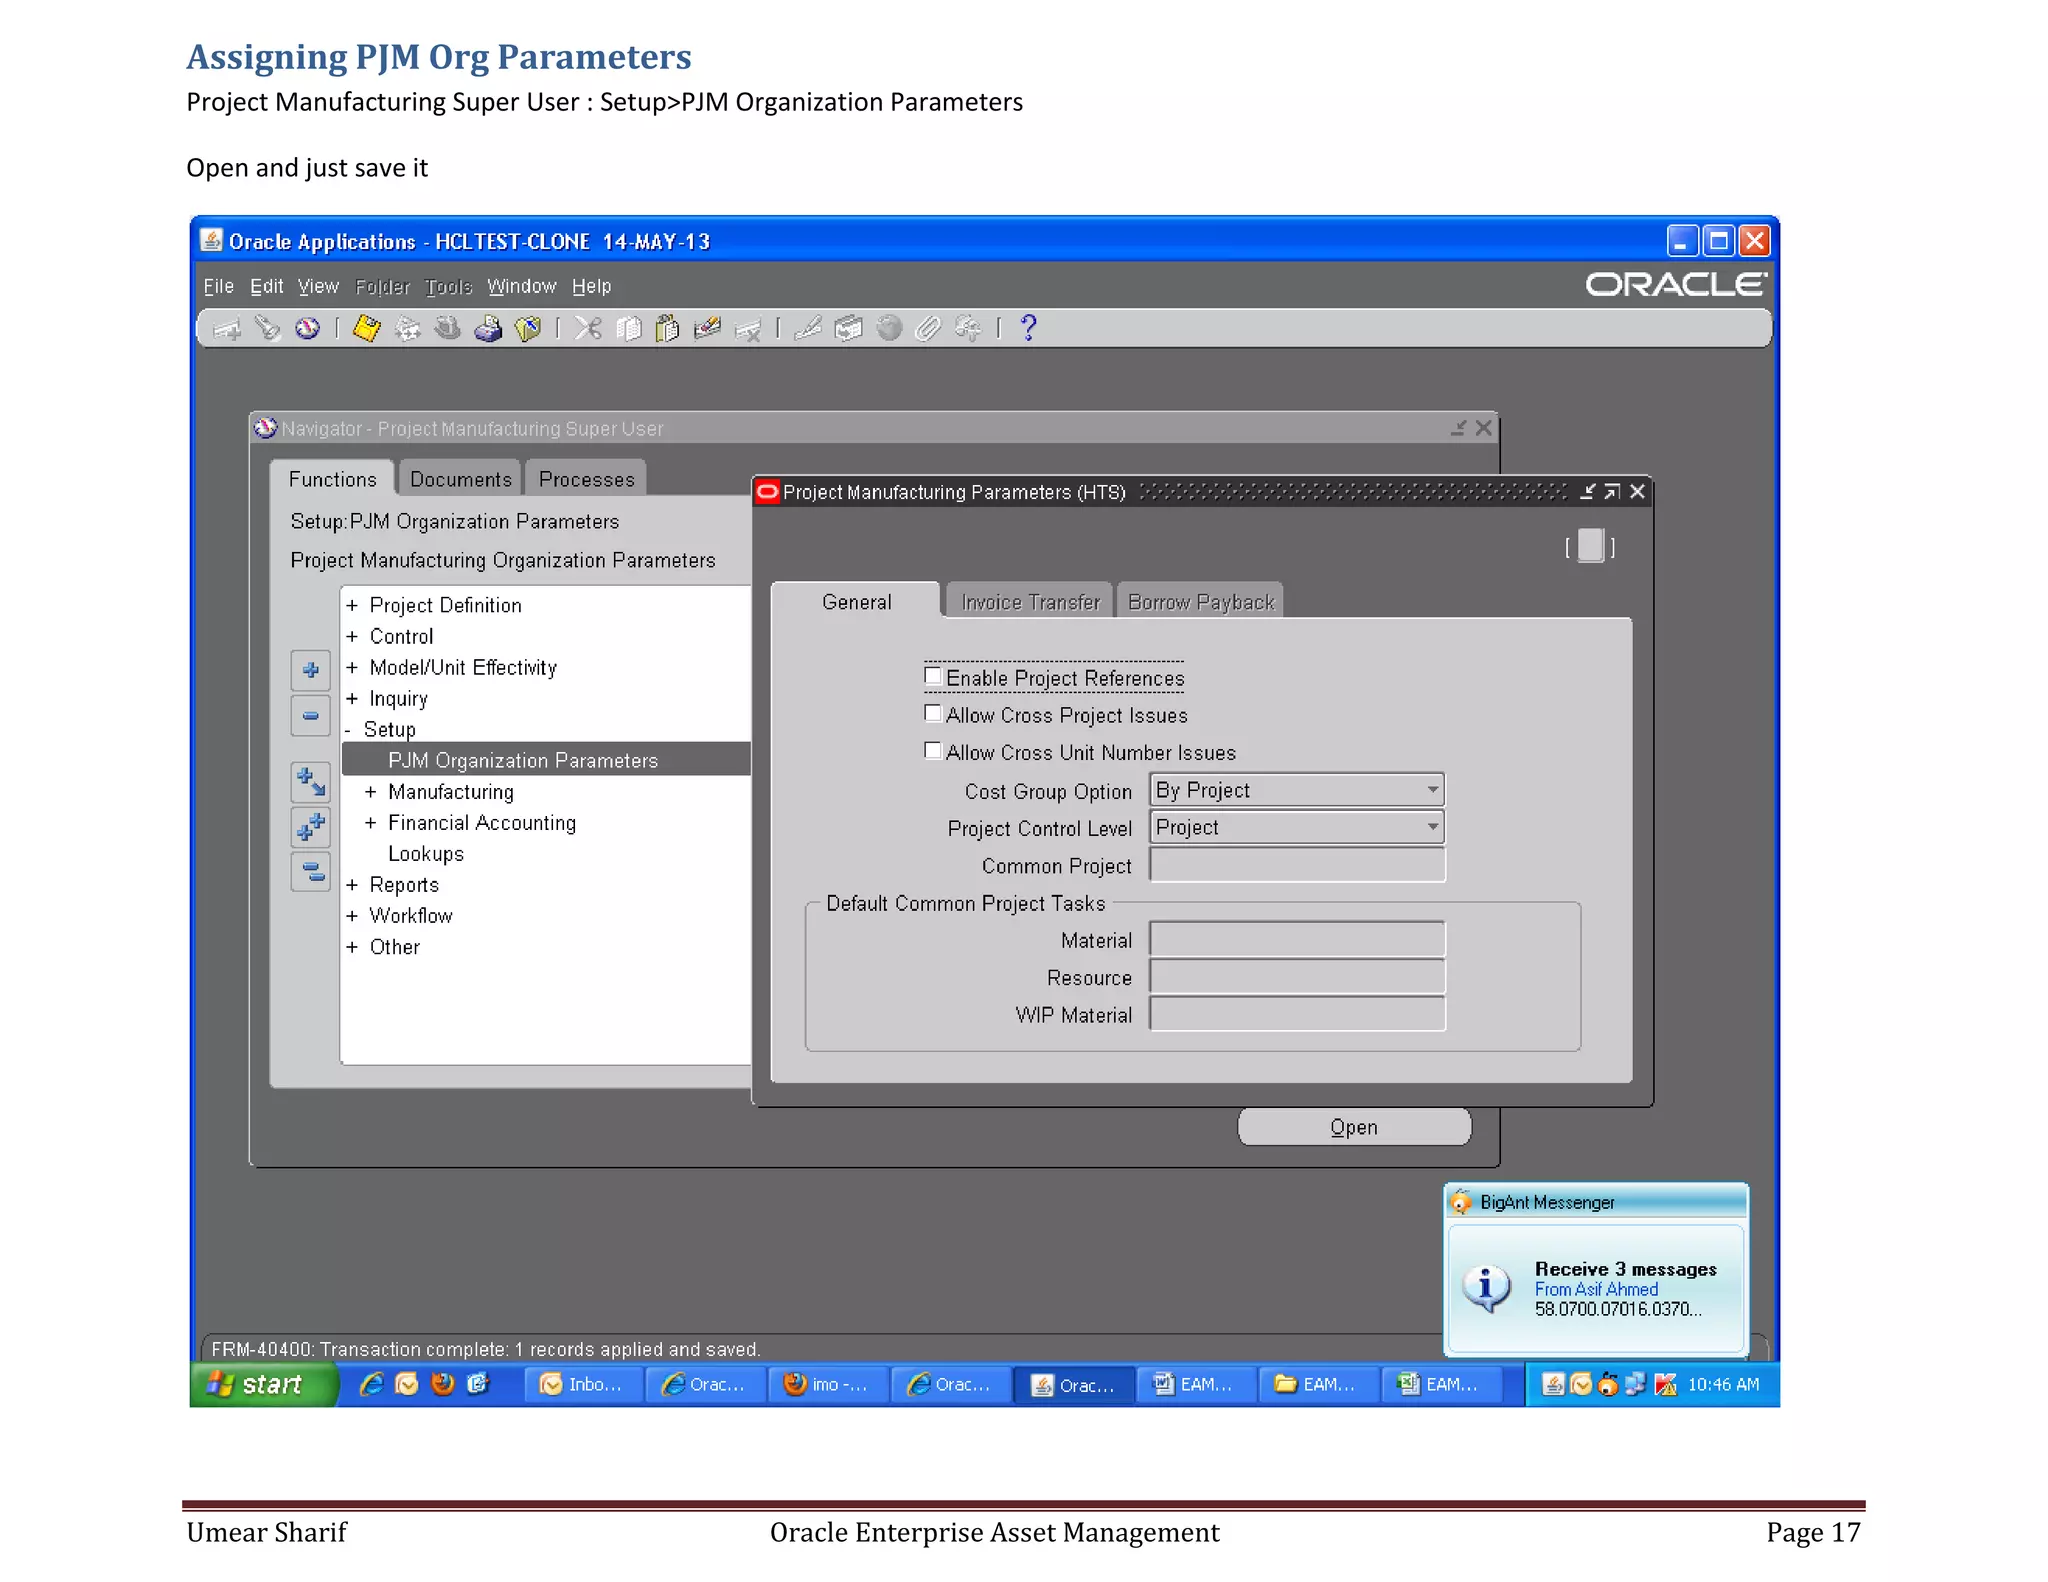Toggle Allow Cross Unit Number Issues
The width and height of the screenshot is (2048, 1582).
(933, 751)
